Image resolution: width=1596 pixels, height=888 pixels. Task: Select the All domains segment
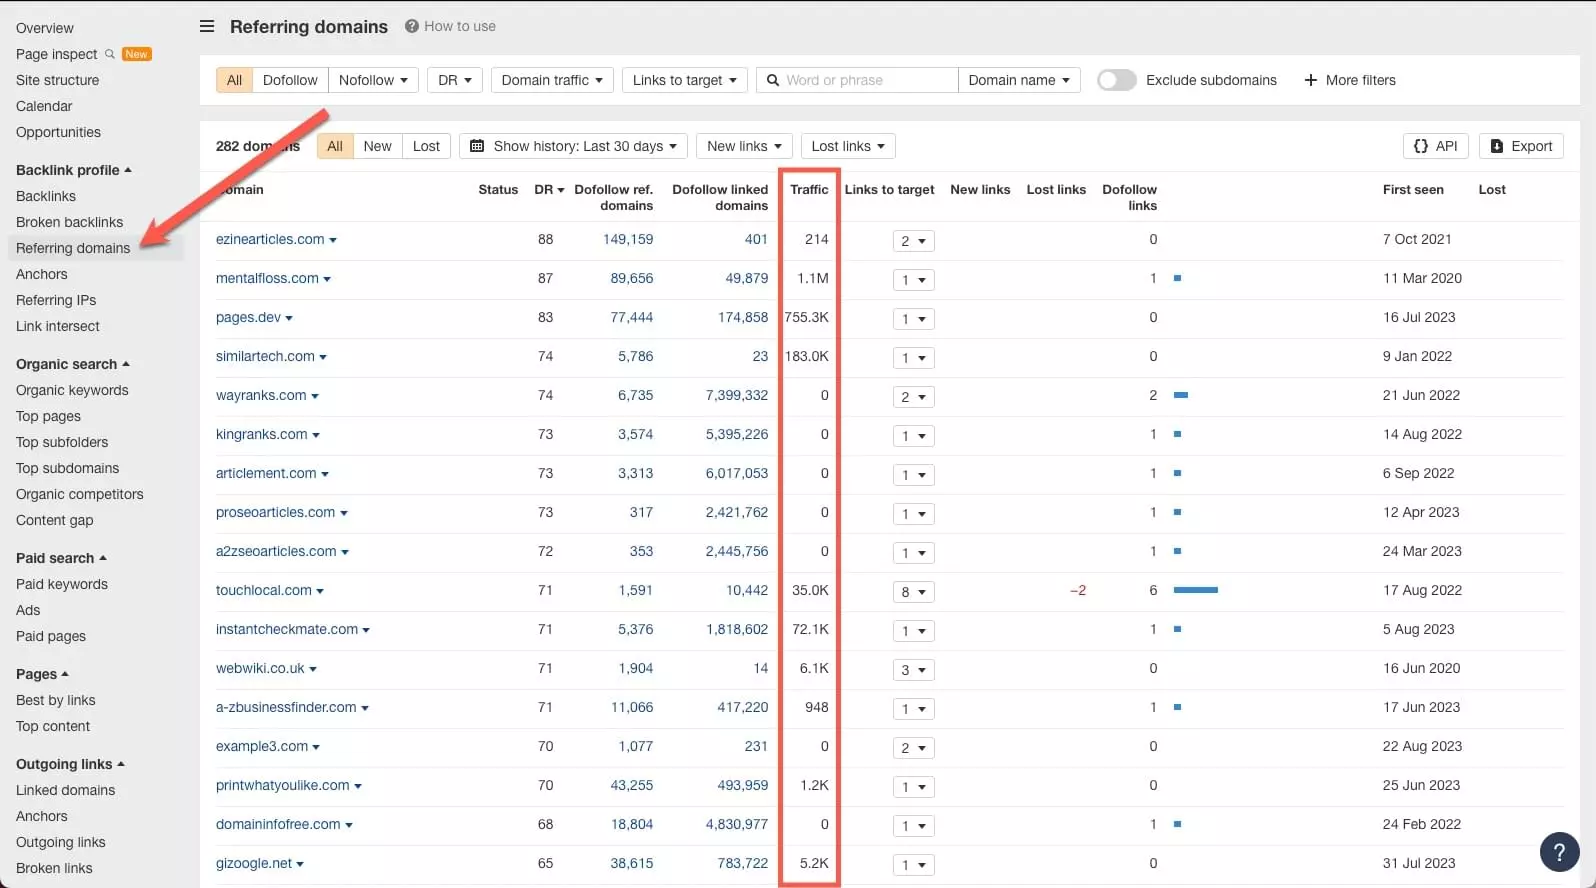[x=335, y=146]
